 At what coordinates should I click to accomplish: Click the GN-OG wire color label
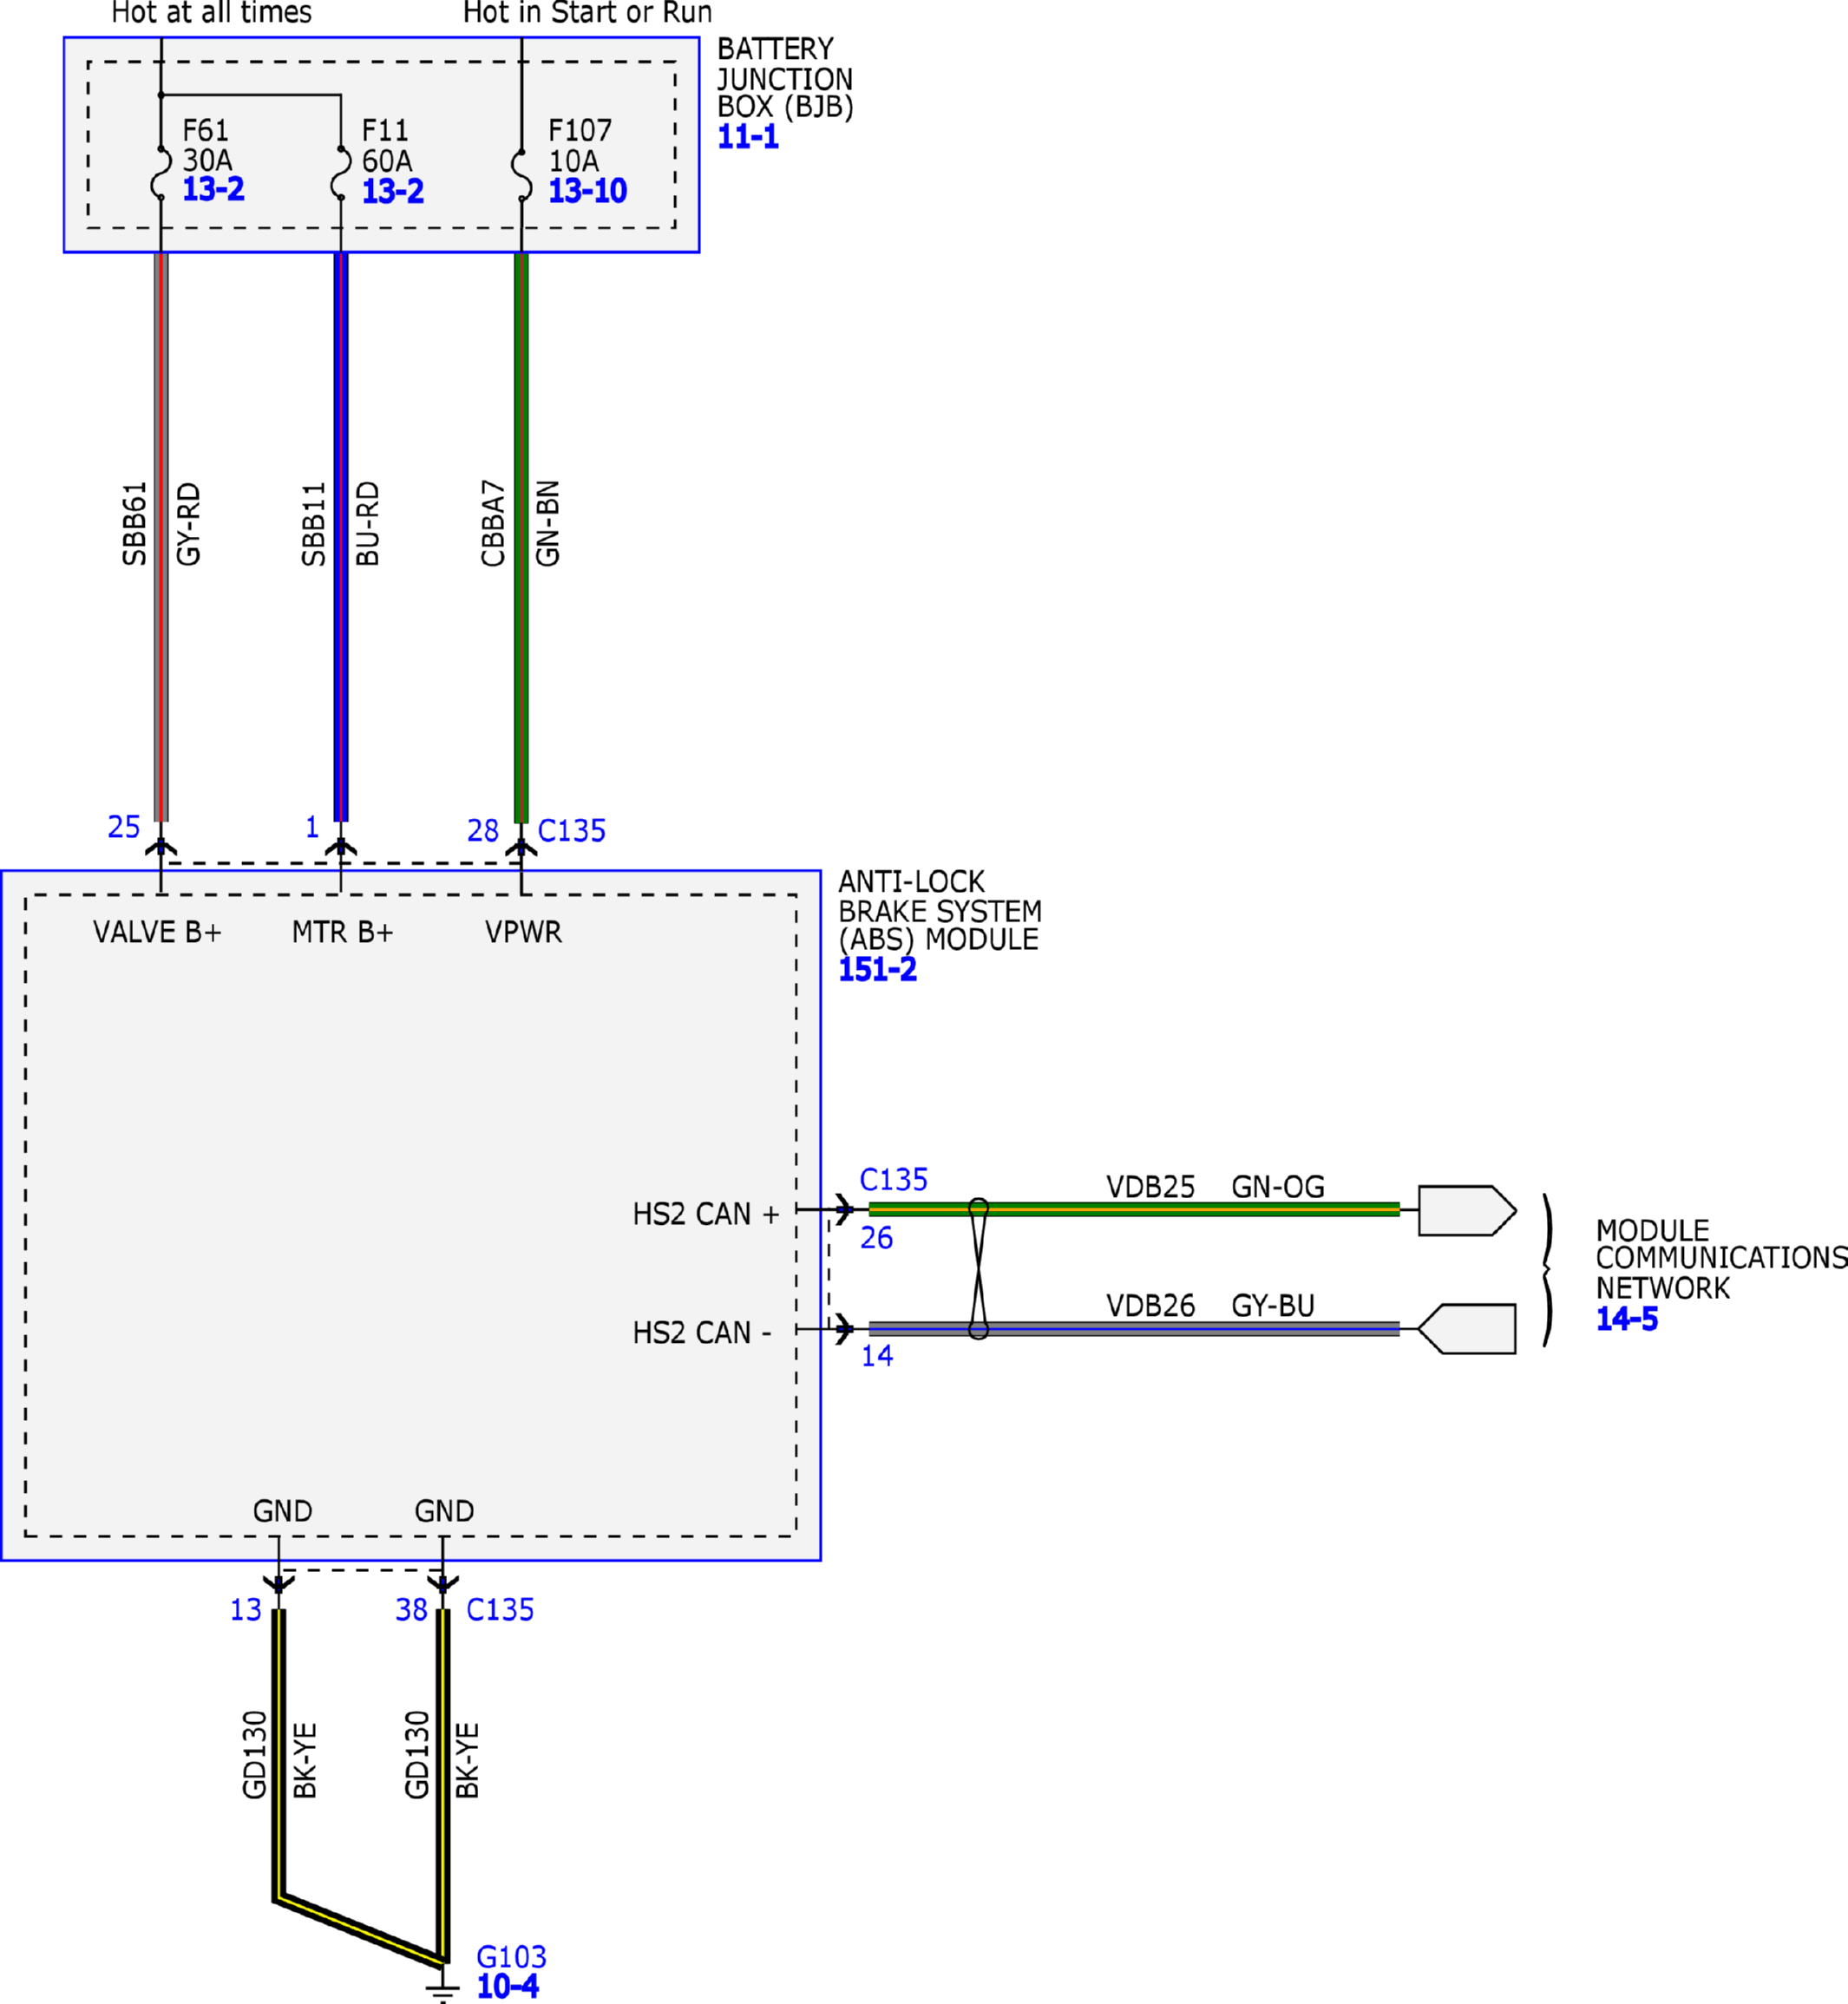coord(1278,1187)
